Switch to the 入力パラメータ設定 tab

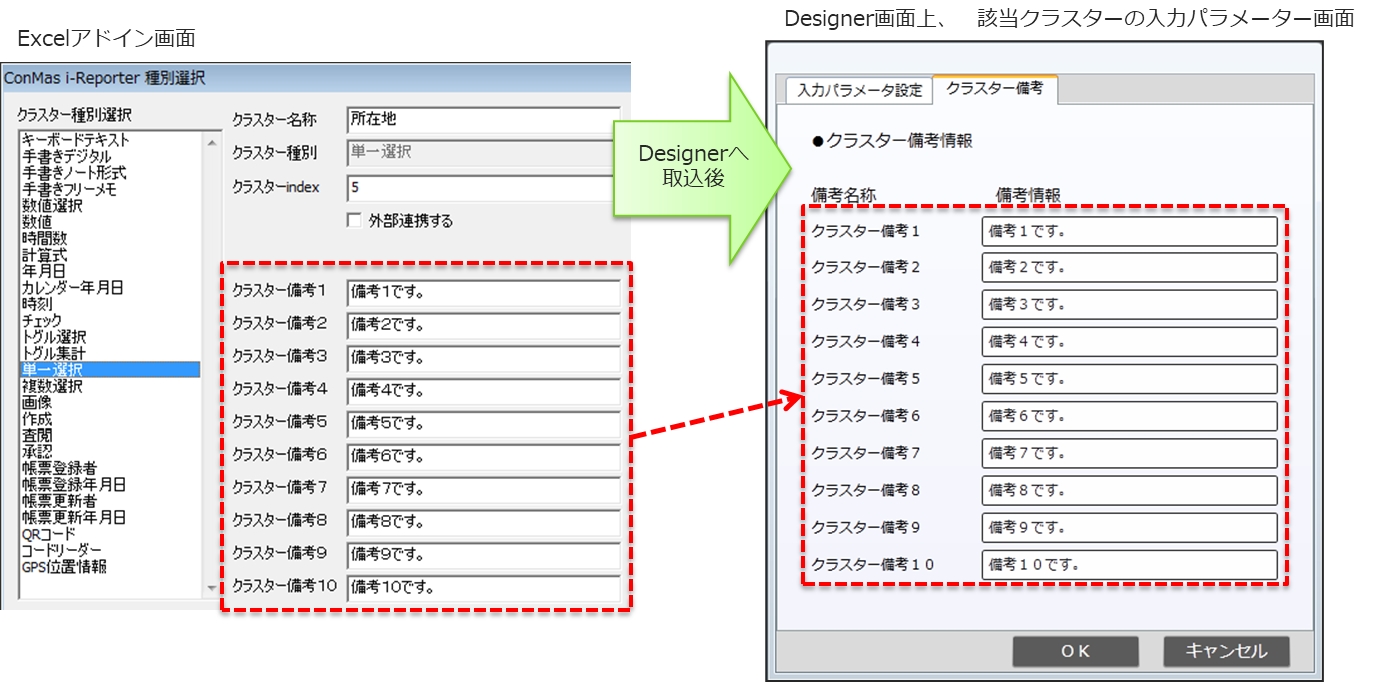pyautogui.click(x=859, y=90)
